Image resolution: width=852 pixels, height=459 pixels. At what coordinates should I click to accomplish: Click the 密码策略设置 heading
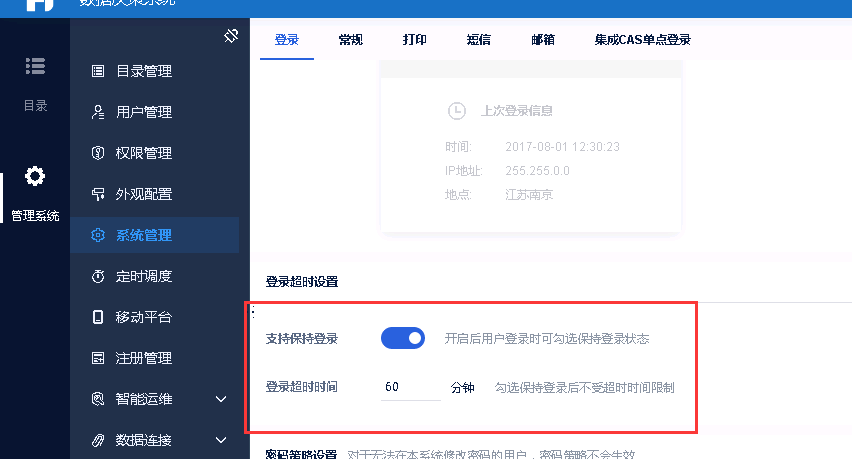coord(302,454)
